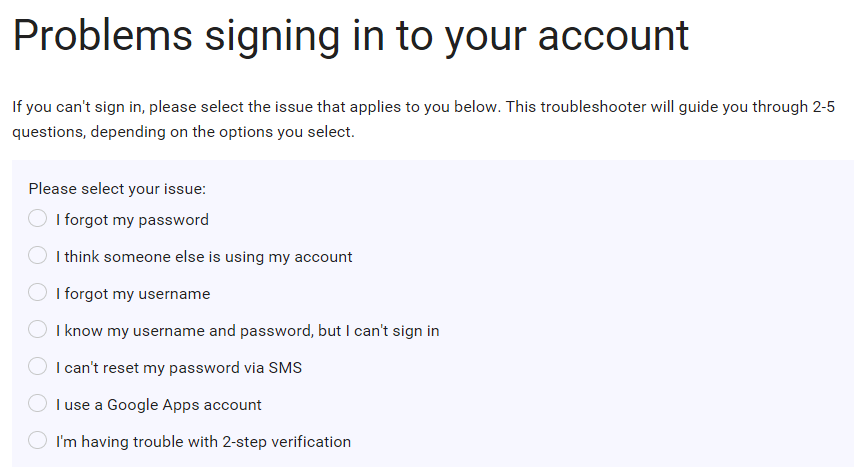
Task: Click the 'Please select your issue:' prompt
Action: (x=117, y=188)
